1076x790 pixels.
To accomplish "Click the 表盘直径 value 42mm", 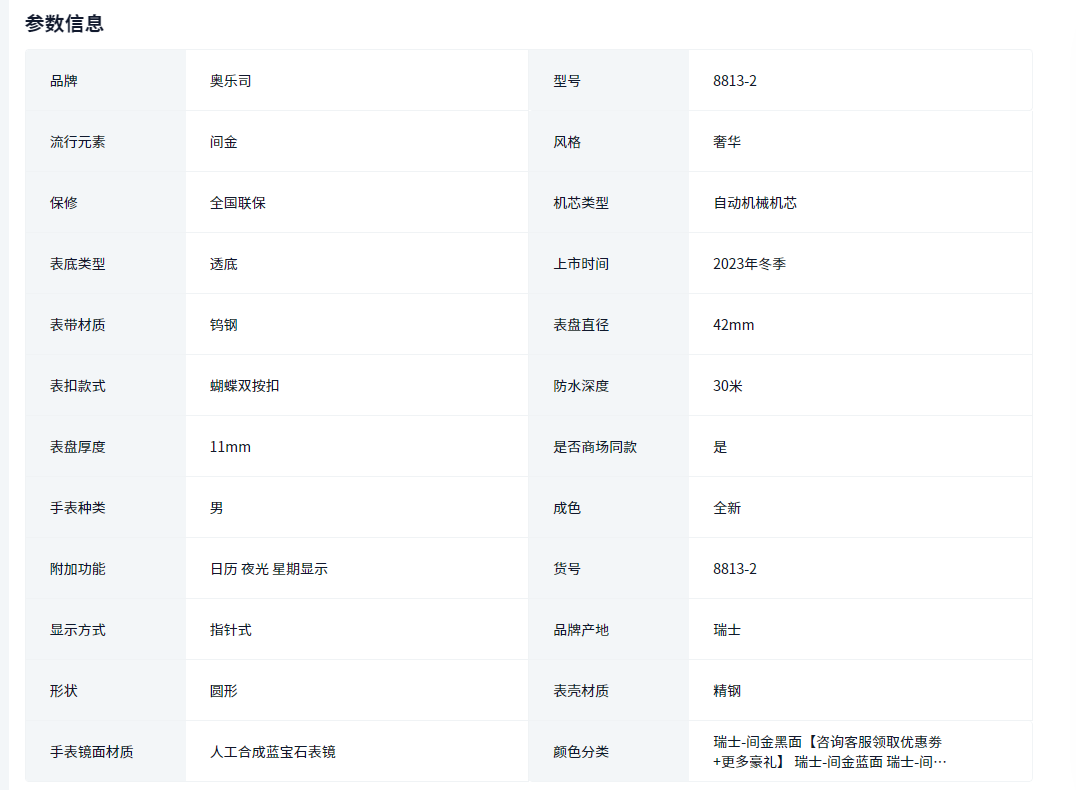I will pyautogui.click(x=734, y=325).
